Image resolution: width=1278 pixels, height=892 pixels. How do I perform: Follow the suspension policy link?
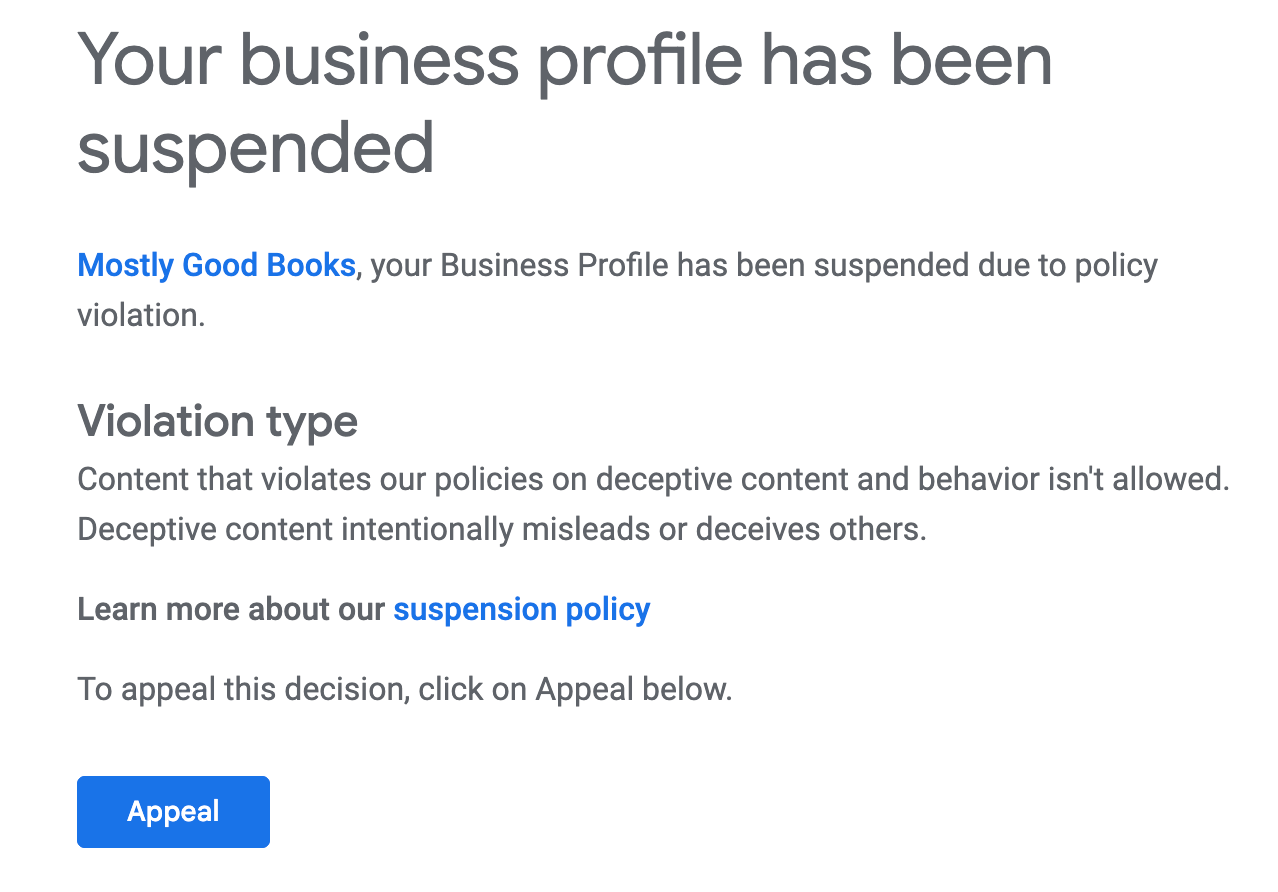522,609
